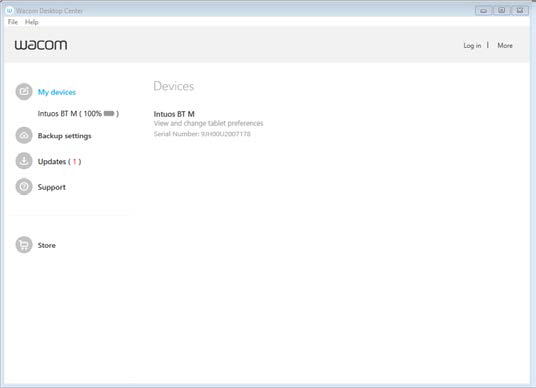Click the Wacom Desktop Center title bar icon

(10, 11)
